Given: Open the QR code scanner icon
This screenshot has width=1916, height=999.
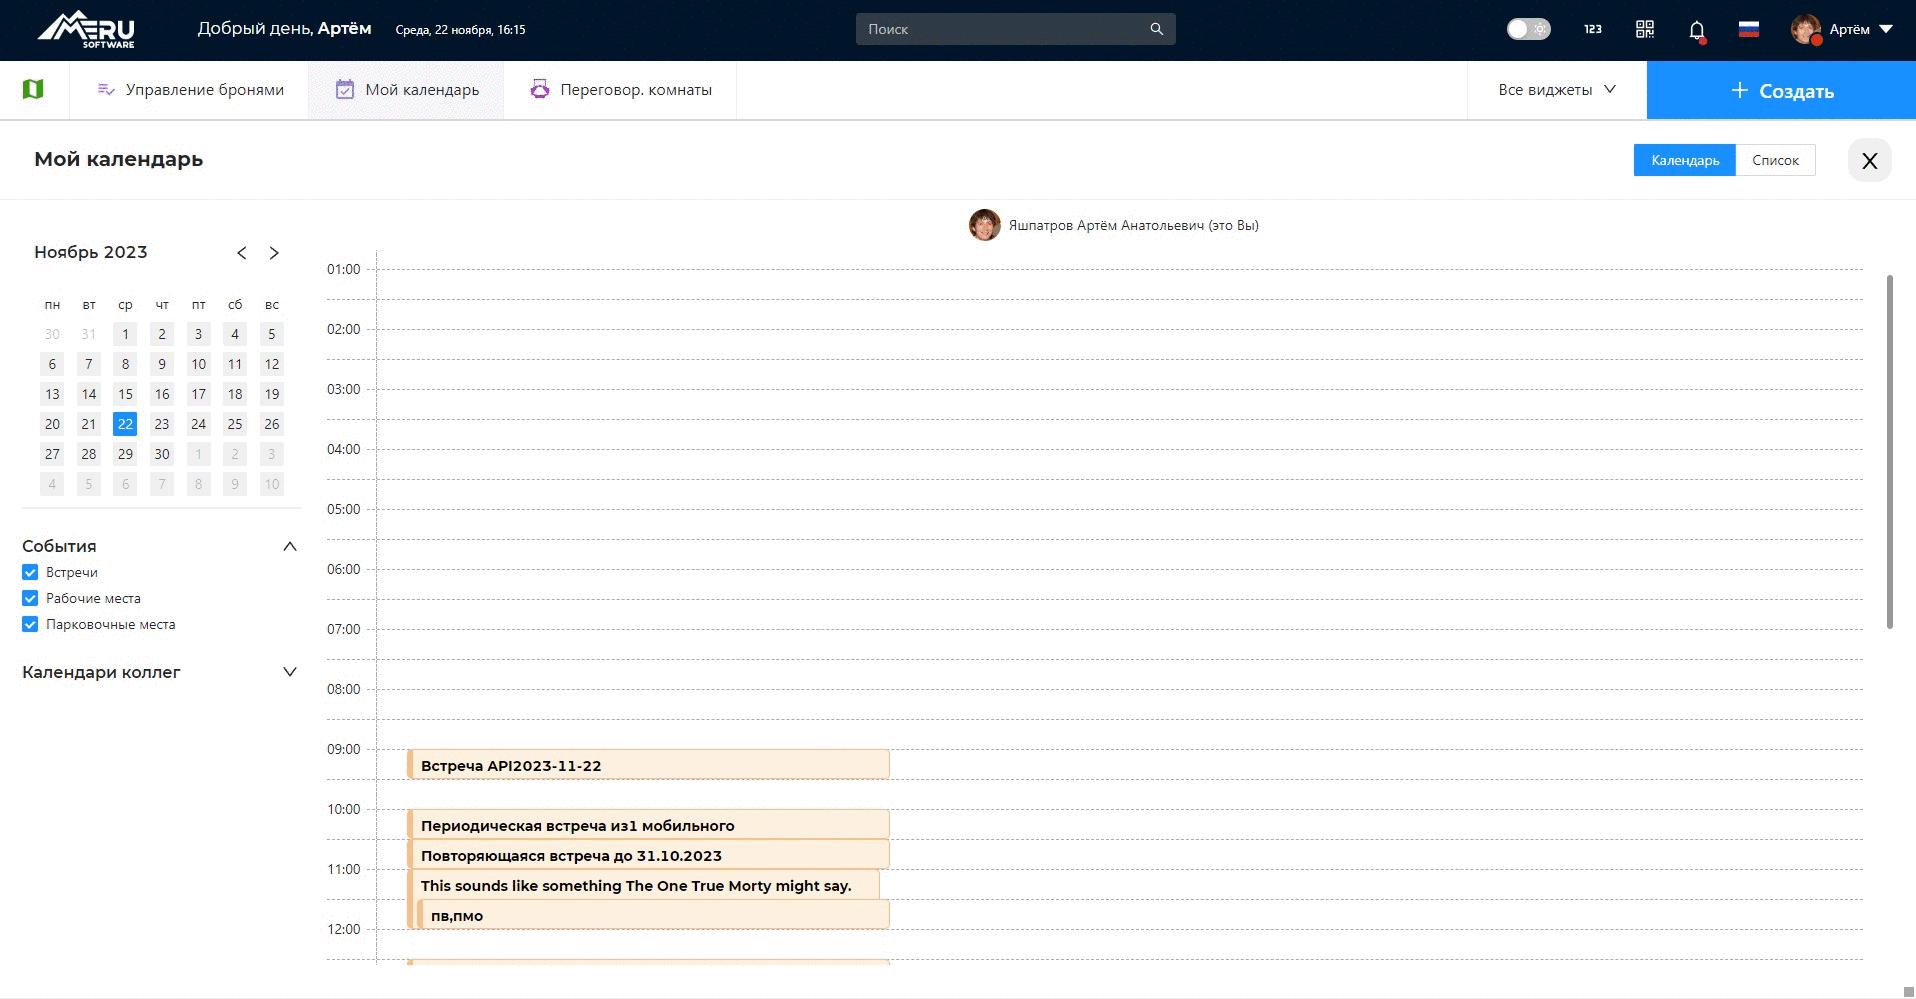Looking at the screenshot, I should pyautogui.click(x=1644, y=29).
